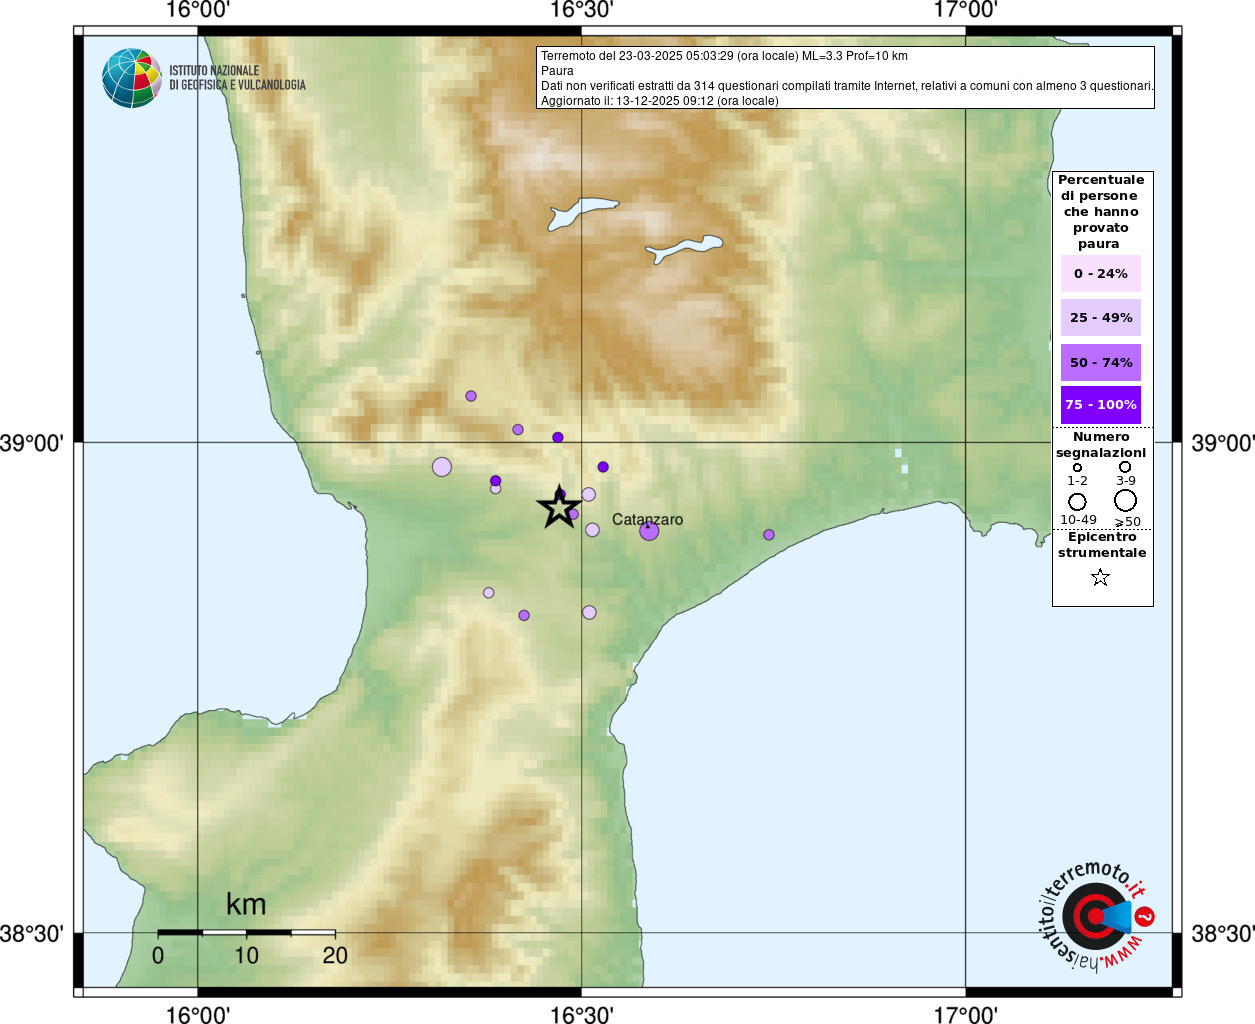Click the Catanzaro city label
The height and width of the screenshot is (1024, 1255).
pos(647,519)
